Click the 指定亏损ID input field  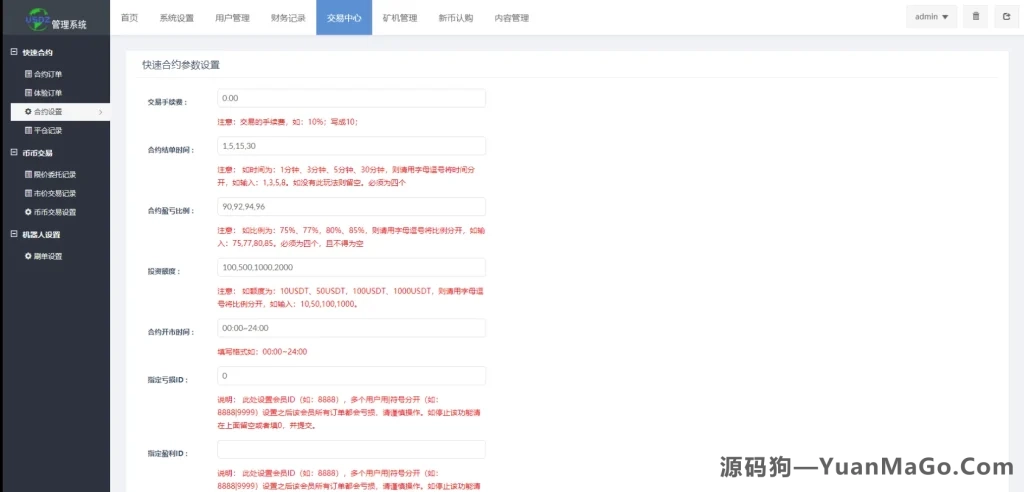pyautogui.click(x=351, y=376)
